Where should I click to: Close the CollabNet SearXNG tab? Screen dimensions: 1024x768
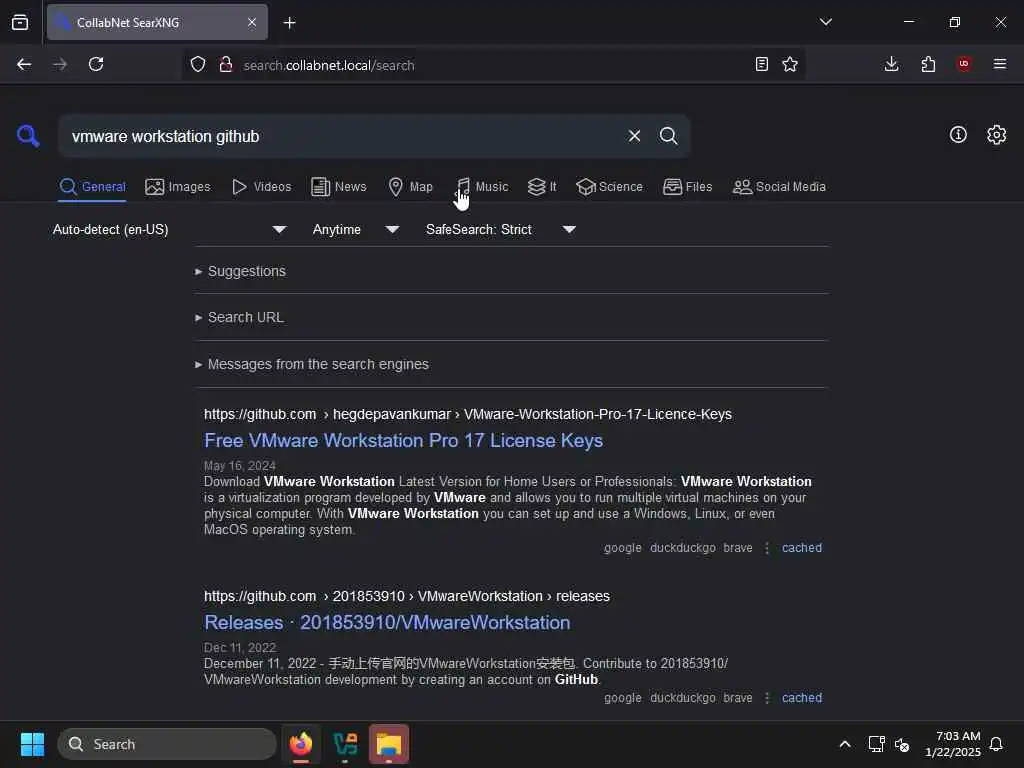252,23
